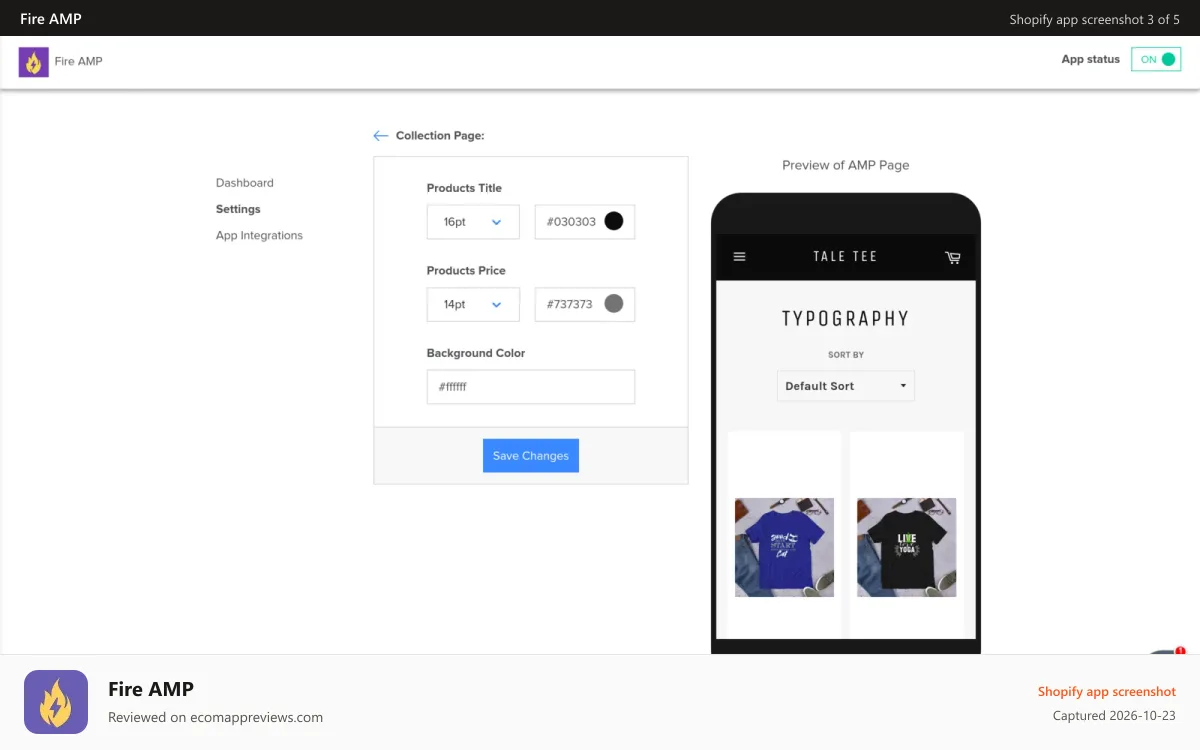Open App Integrations in the sidebar

259,236
